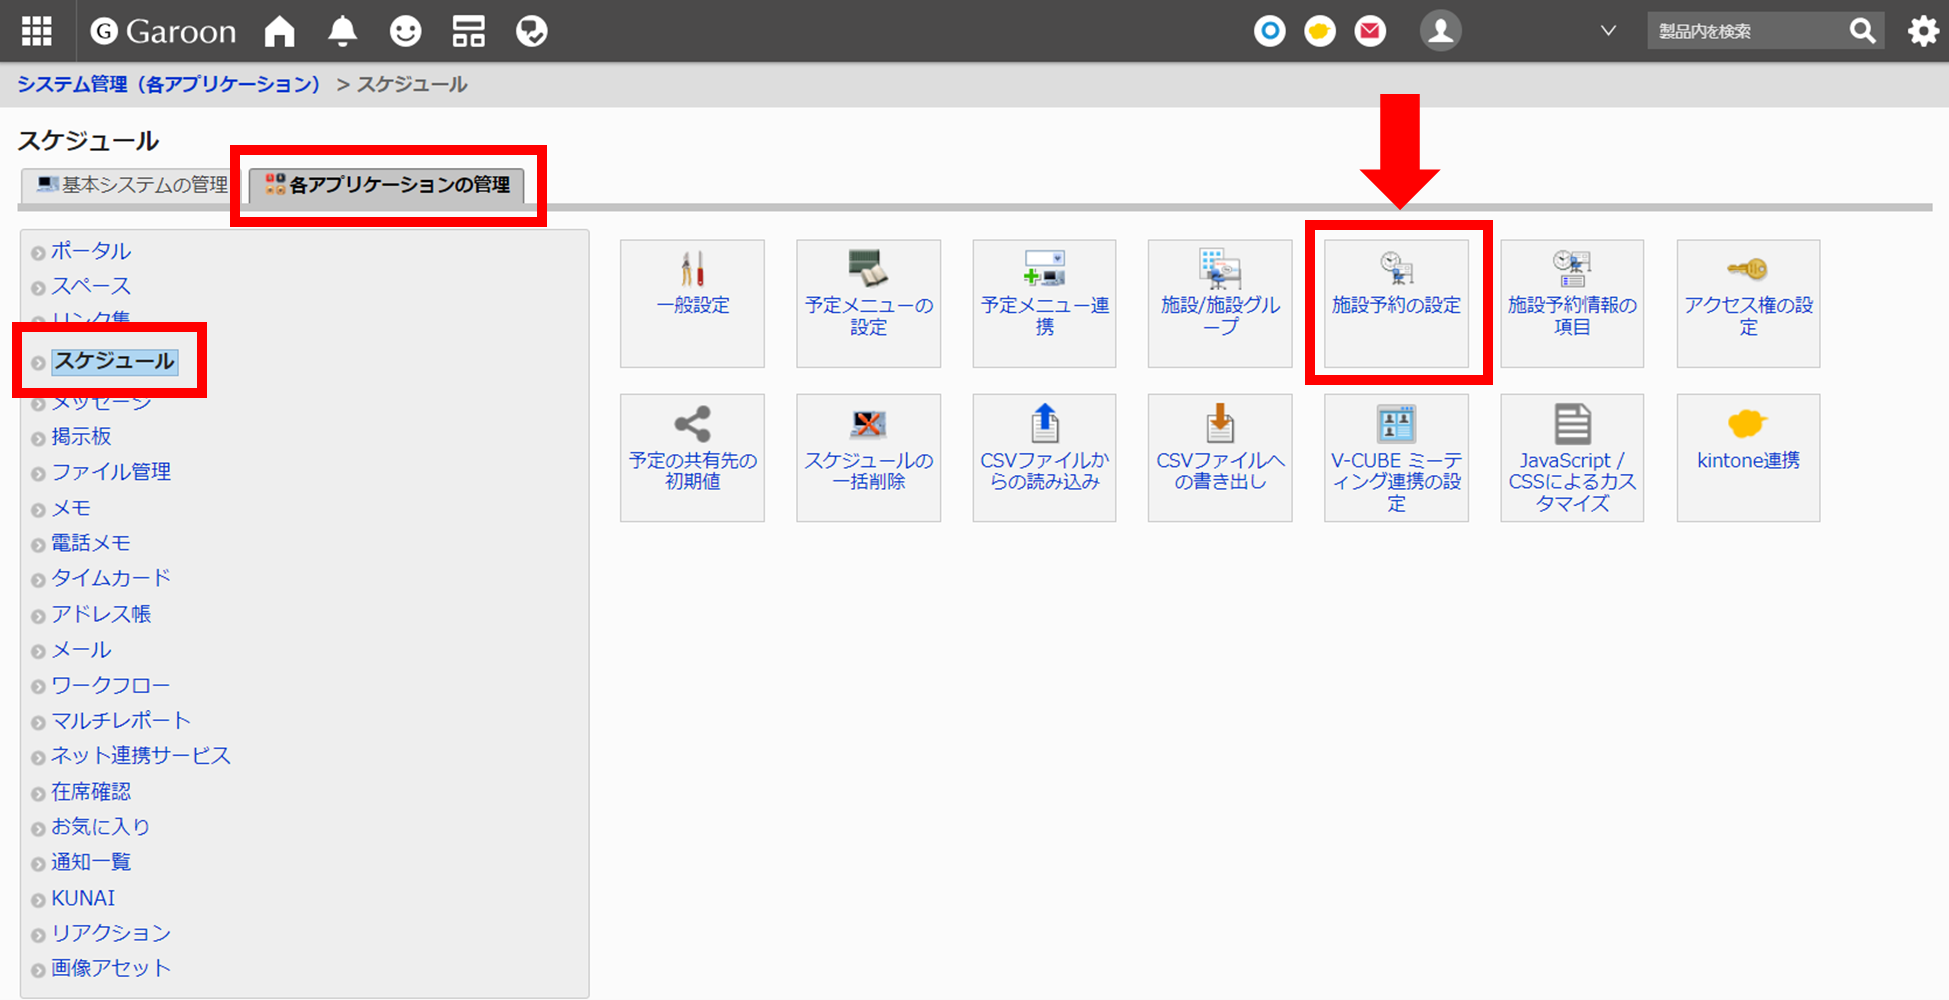Screen dimensions: 1949x1000
Task: Open CSVファイルへの書き出し export tile
Action: [1219, 457]
